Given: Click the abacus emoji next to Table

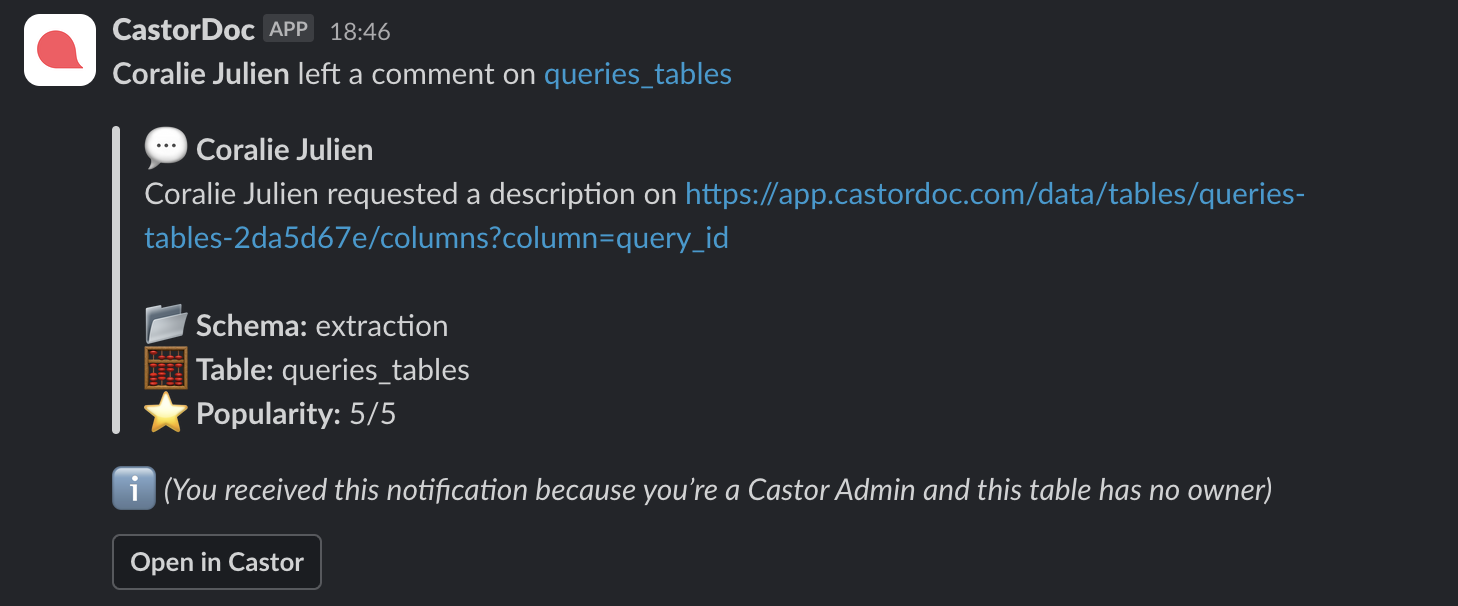Looking at the screenshot, I should 166,369.
